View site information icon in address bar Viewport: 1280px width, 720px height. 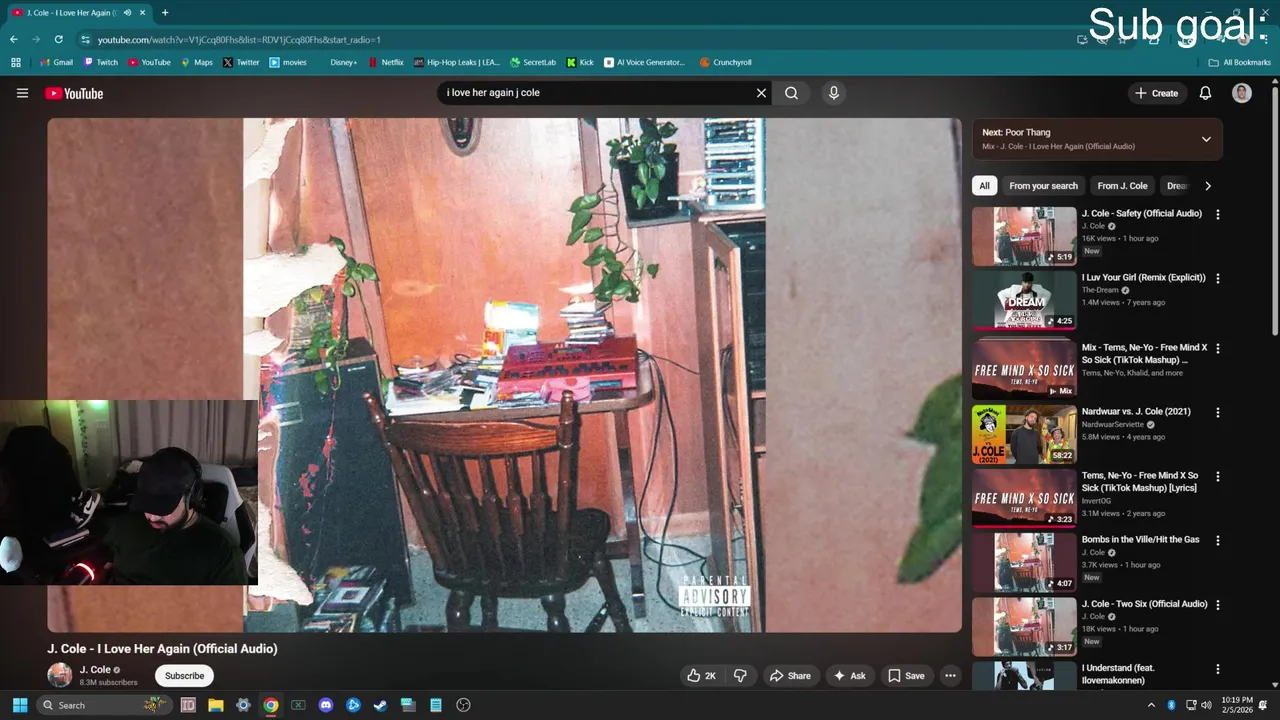[x=87, y=39]
